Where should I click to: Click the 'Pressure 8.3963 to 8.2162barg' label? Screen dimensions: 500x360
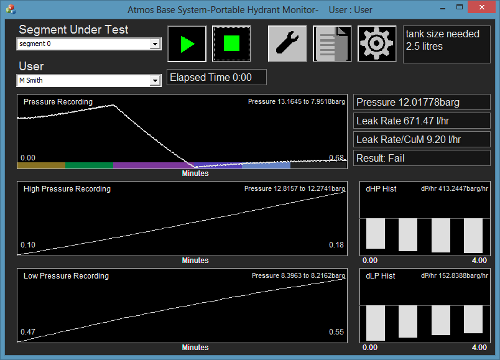[298, 276]
